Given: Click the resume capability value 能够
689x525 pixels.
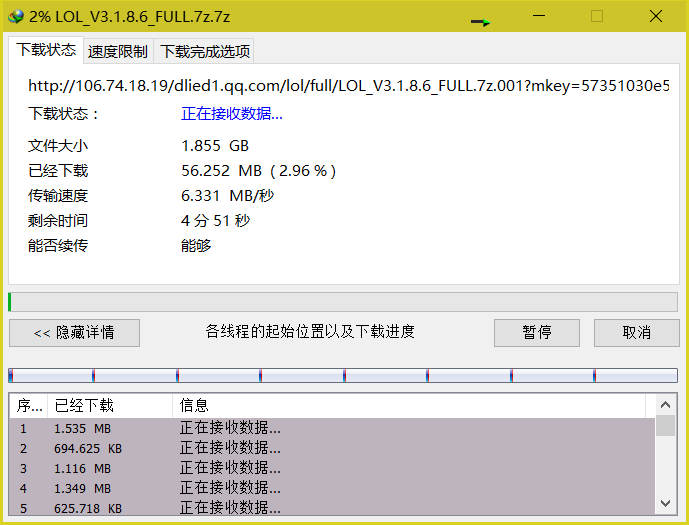Looking at the screenshot, I should pyautogui.click(x=196, y=246).
